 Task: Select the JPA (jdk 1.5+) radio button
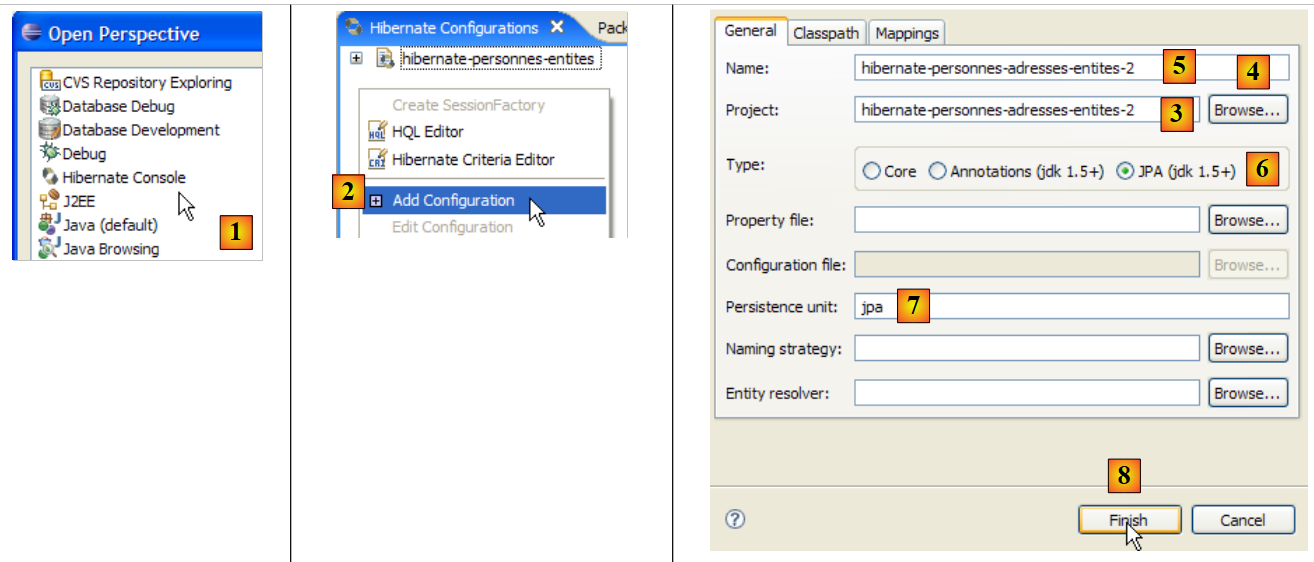pos(1124,172)
